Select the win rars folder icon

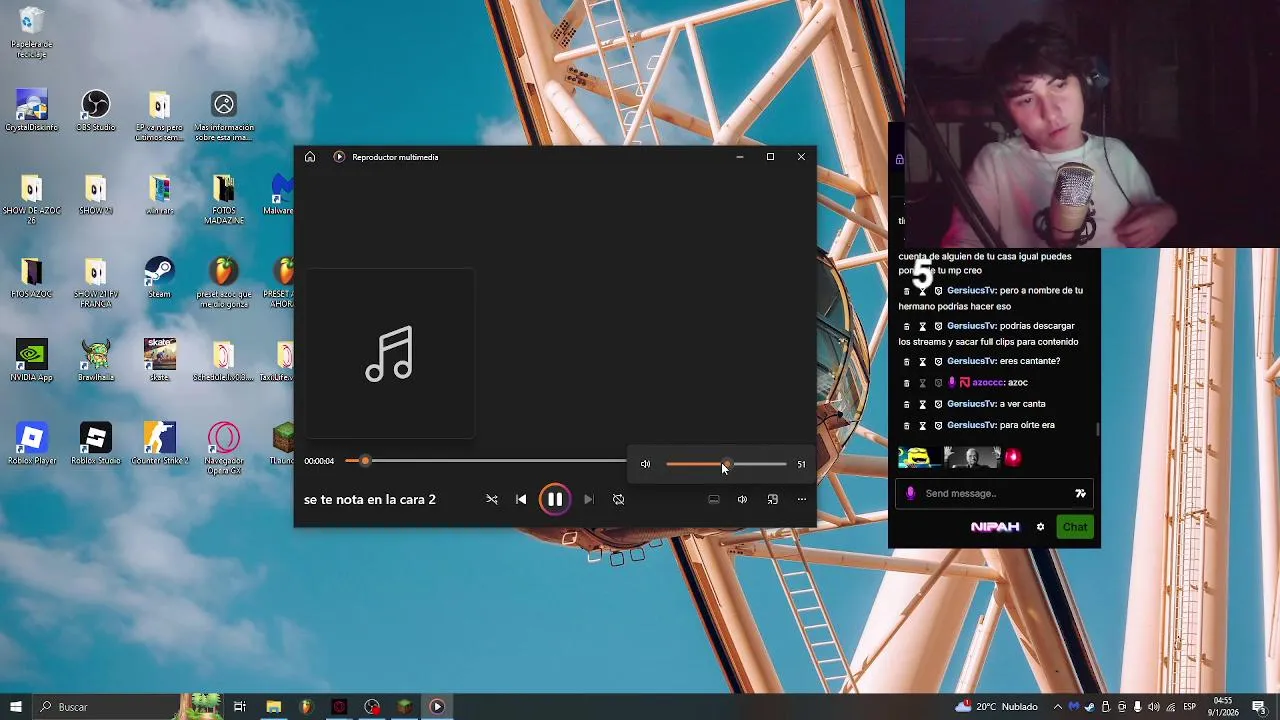tap(159, 194)
